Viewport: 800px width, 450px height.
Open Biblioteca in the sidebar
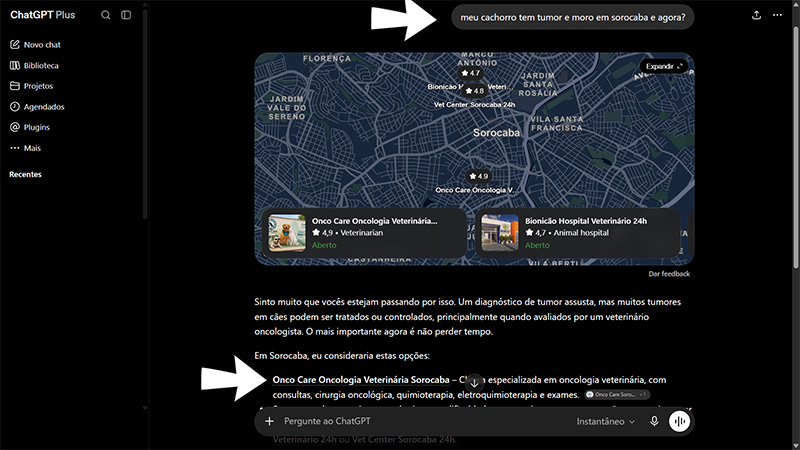[x=34, y=65]
